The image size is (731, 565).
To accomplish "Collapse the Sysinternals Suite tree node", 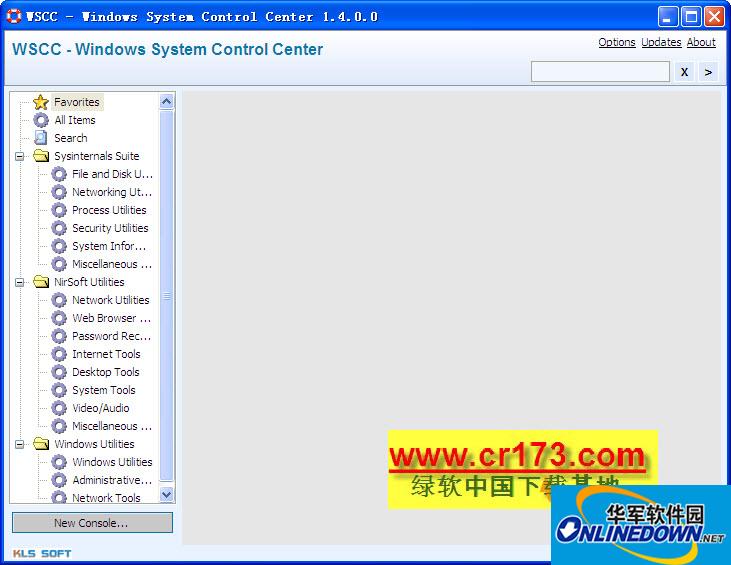I will pos(20,156).
